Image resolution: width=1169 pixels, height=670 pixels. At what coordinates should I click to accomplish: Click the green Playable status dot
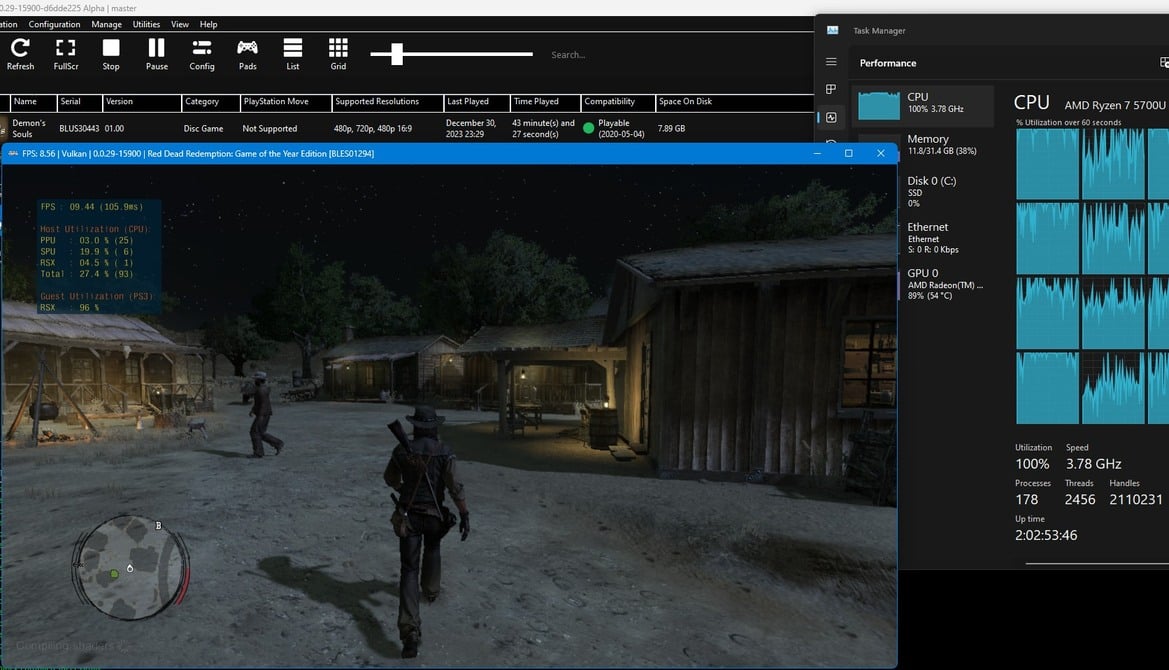[588, 128]
